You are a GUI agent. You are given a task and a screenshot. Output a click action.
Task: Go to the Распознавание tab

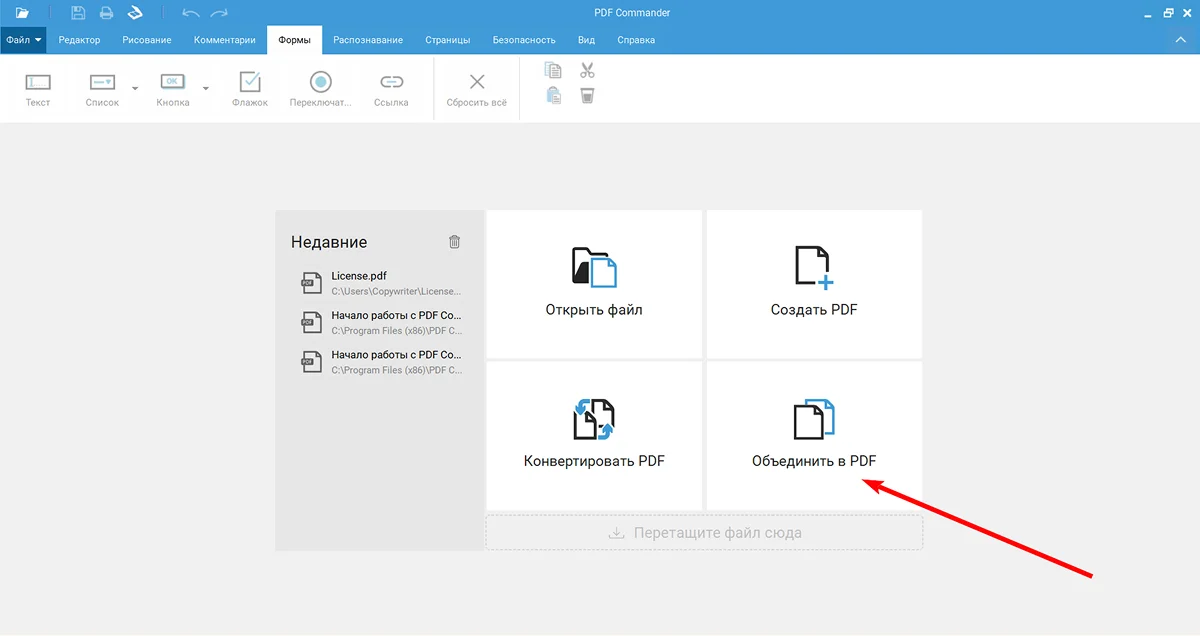(x=368, y=40)
